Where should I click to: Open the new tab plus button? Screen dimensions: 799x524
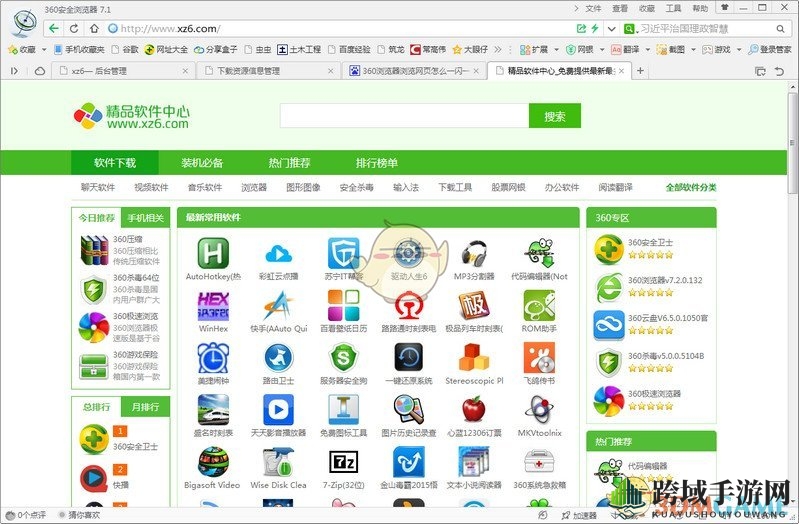641,71
